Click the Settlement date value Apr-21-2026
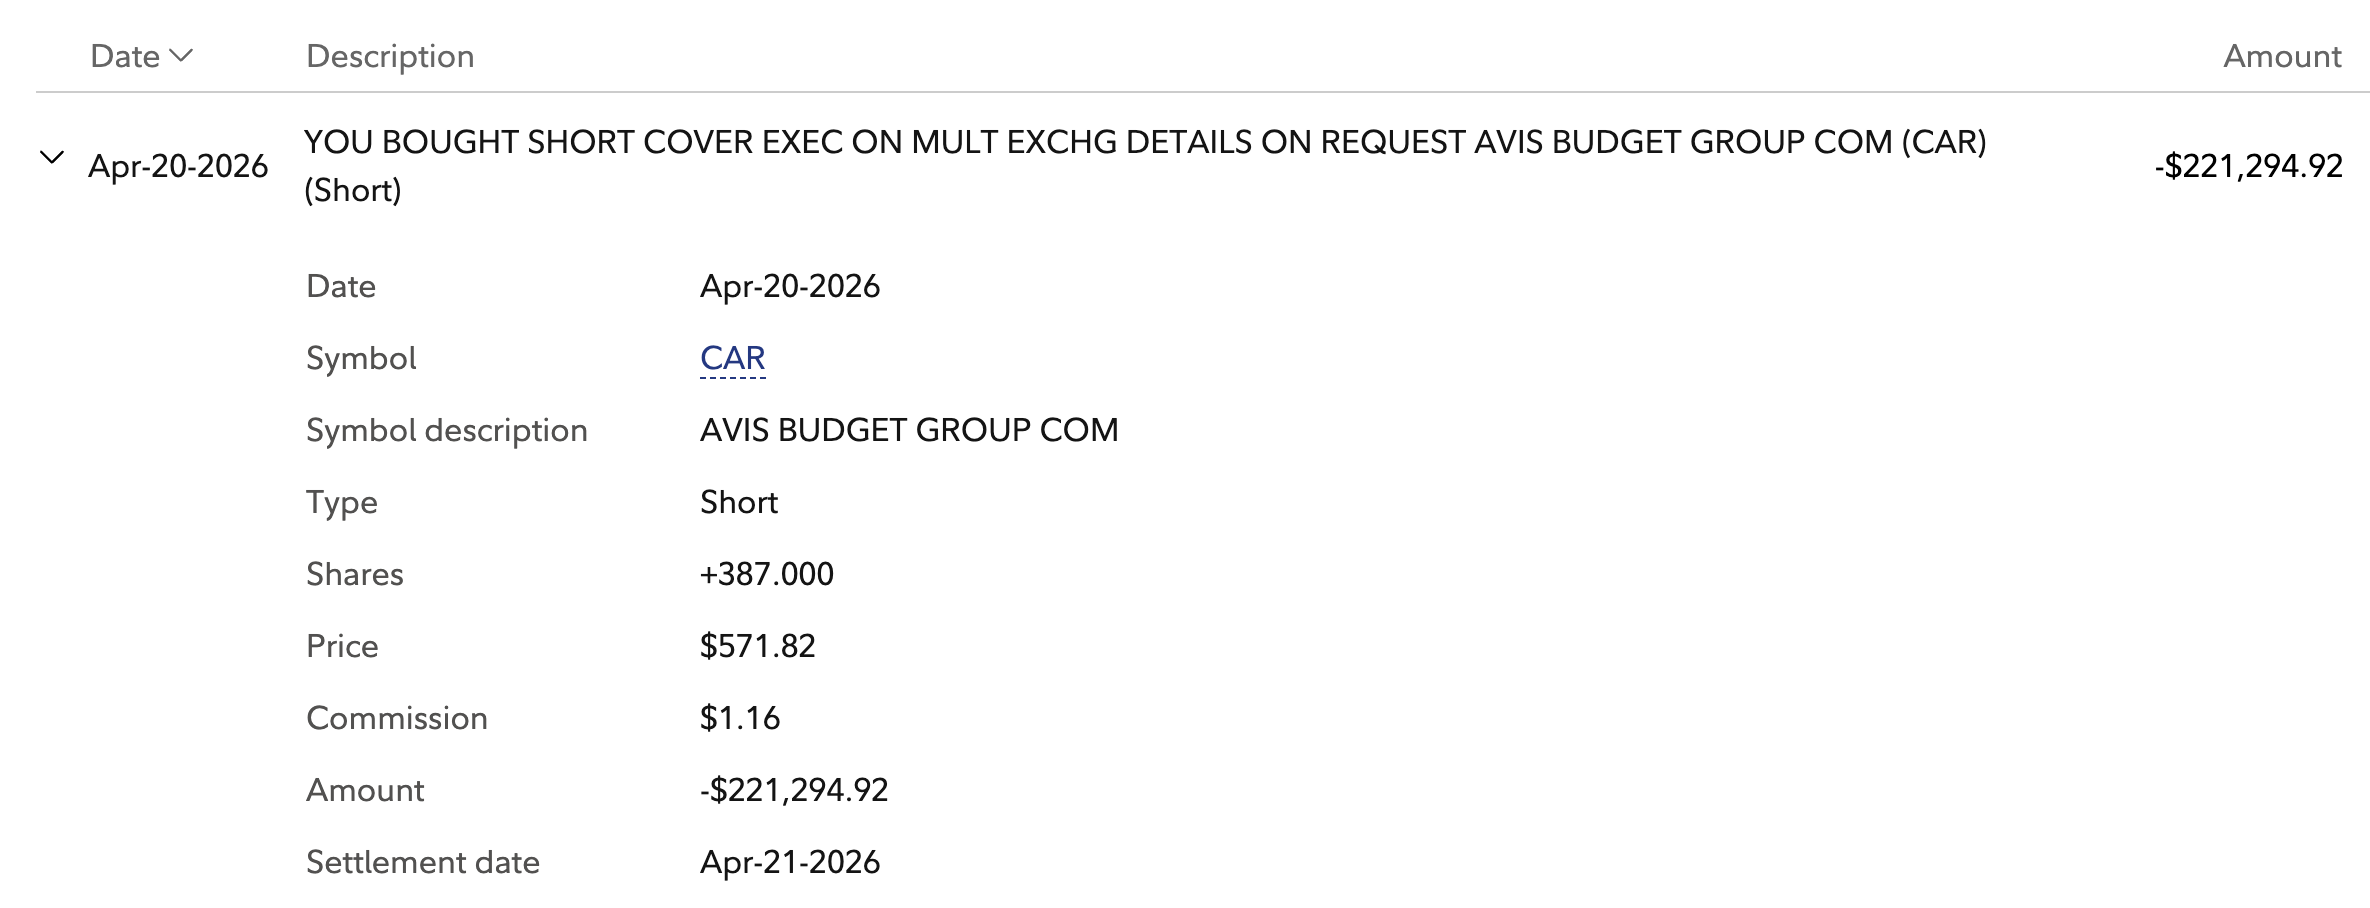 (789, 862)
